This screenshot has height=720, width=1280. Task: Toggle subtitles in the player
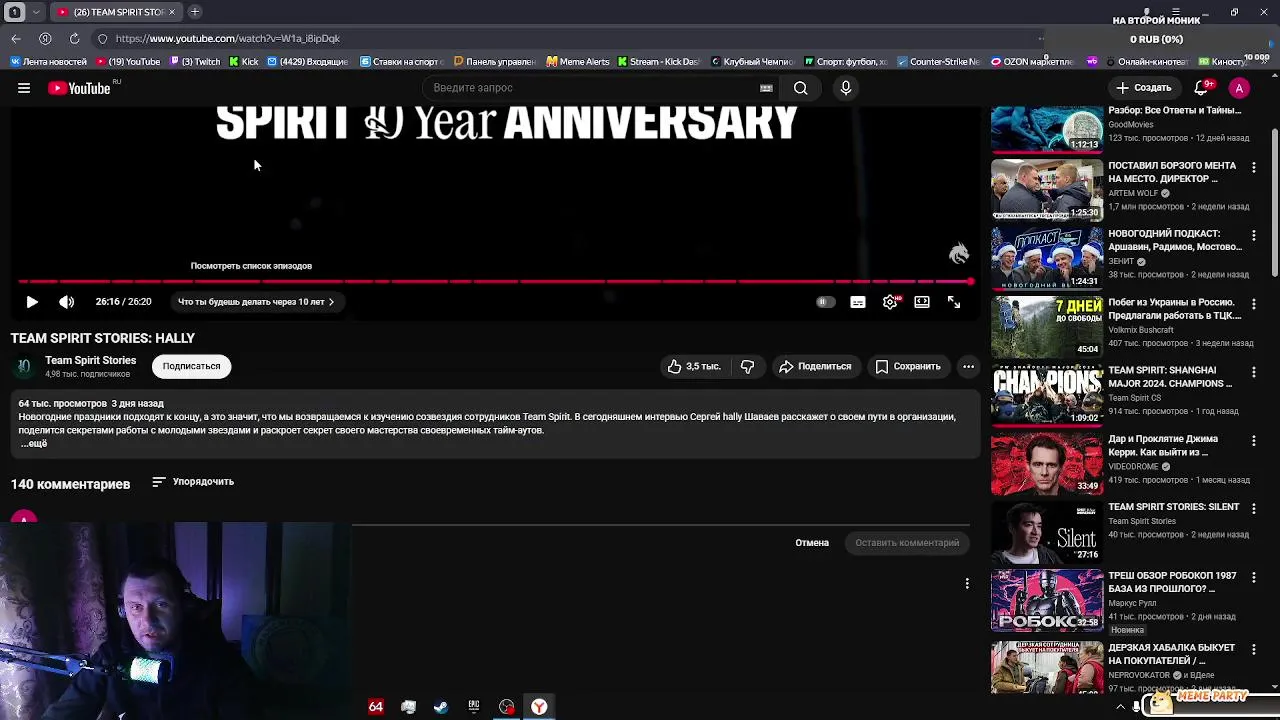point(858,302)
